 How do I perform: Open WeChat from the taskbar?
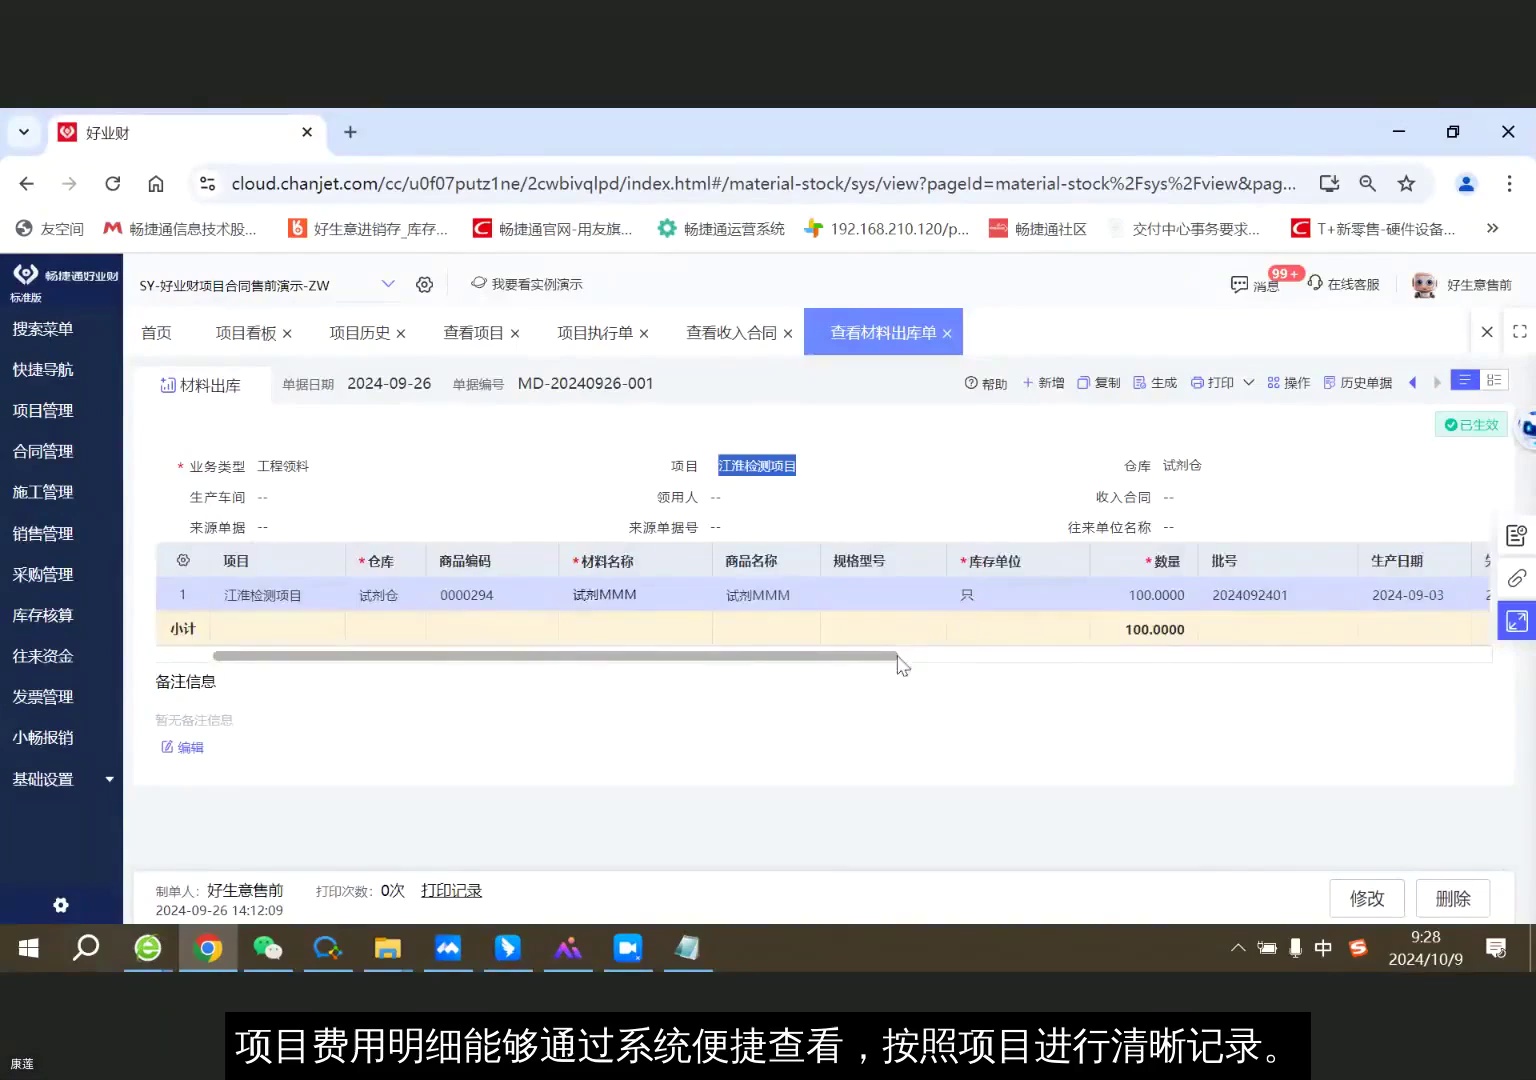[267, 948]
